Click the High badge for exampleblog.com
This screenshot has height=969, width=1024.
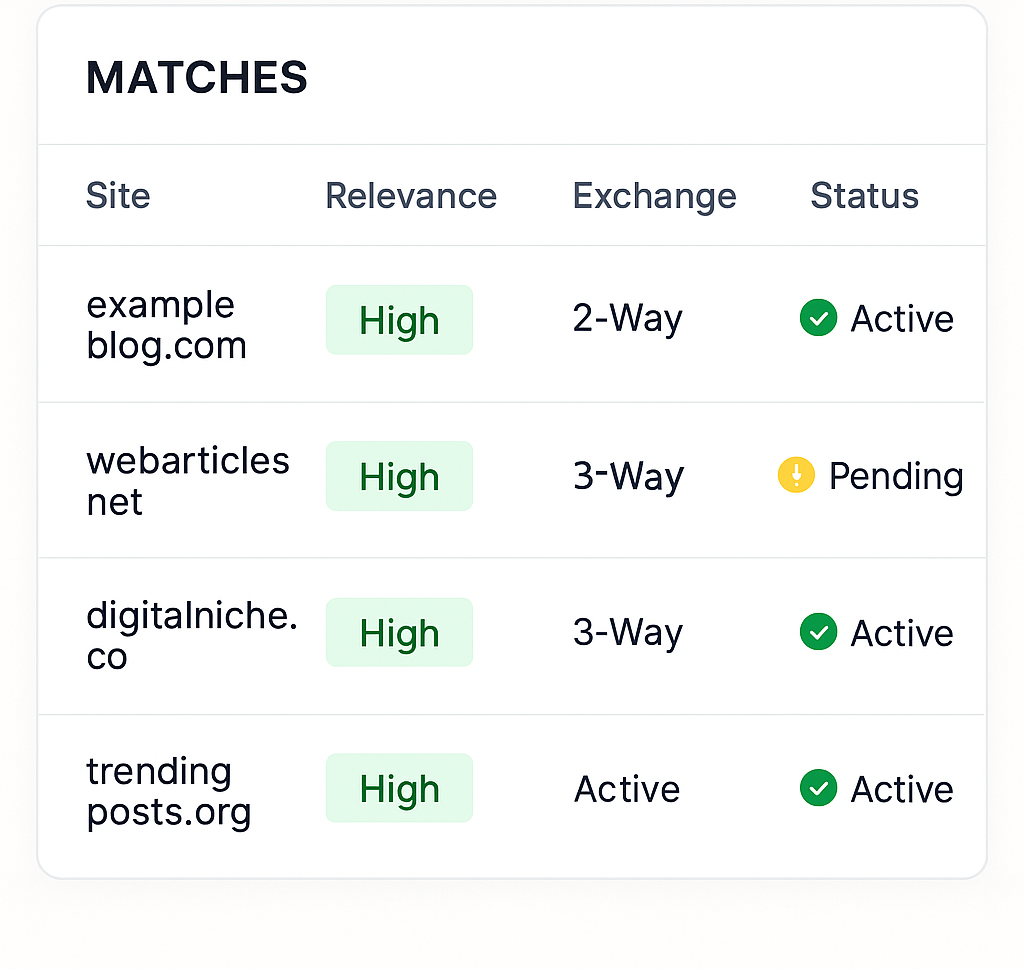click(399, 320)
